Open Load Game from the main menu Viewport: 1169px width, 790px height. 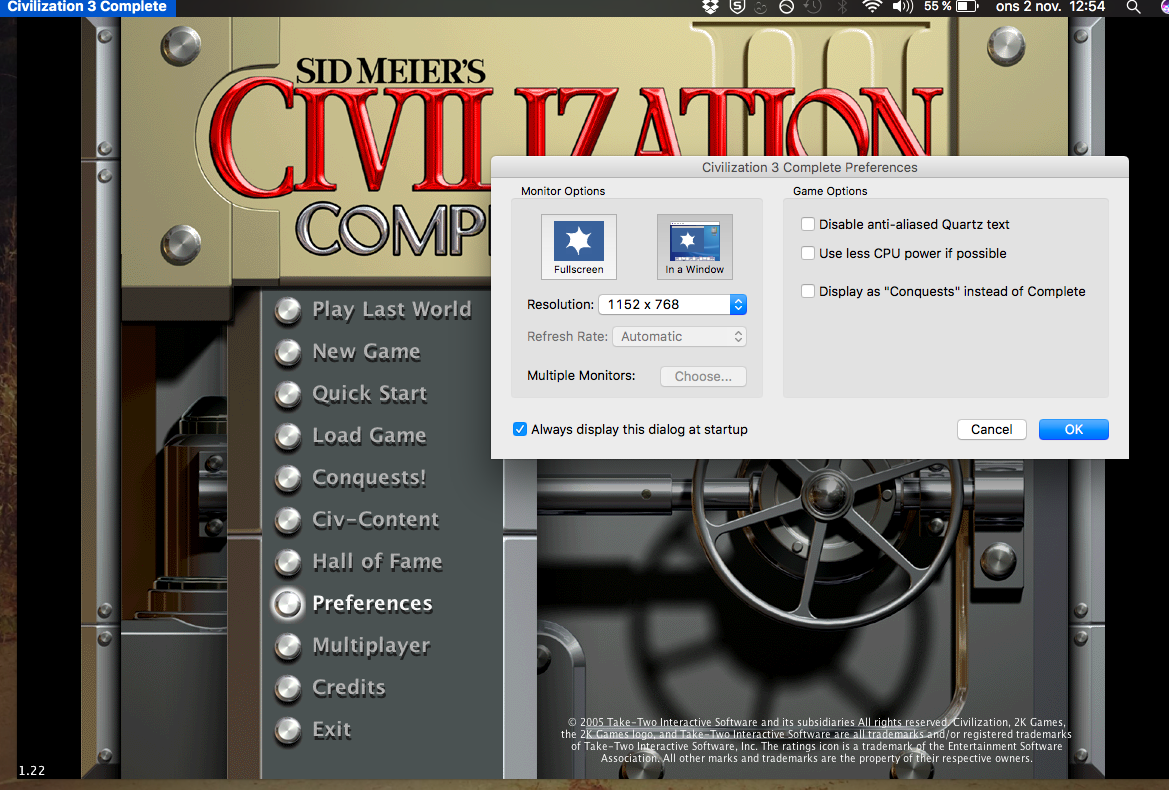tap(369, 436)
